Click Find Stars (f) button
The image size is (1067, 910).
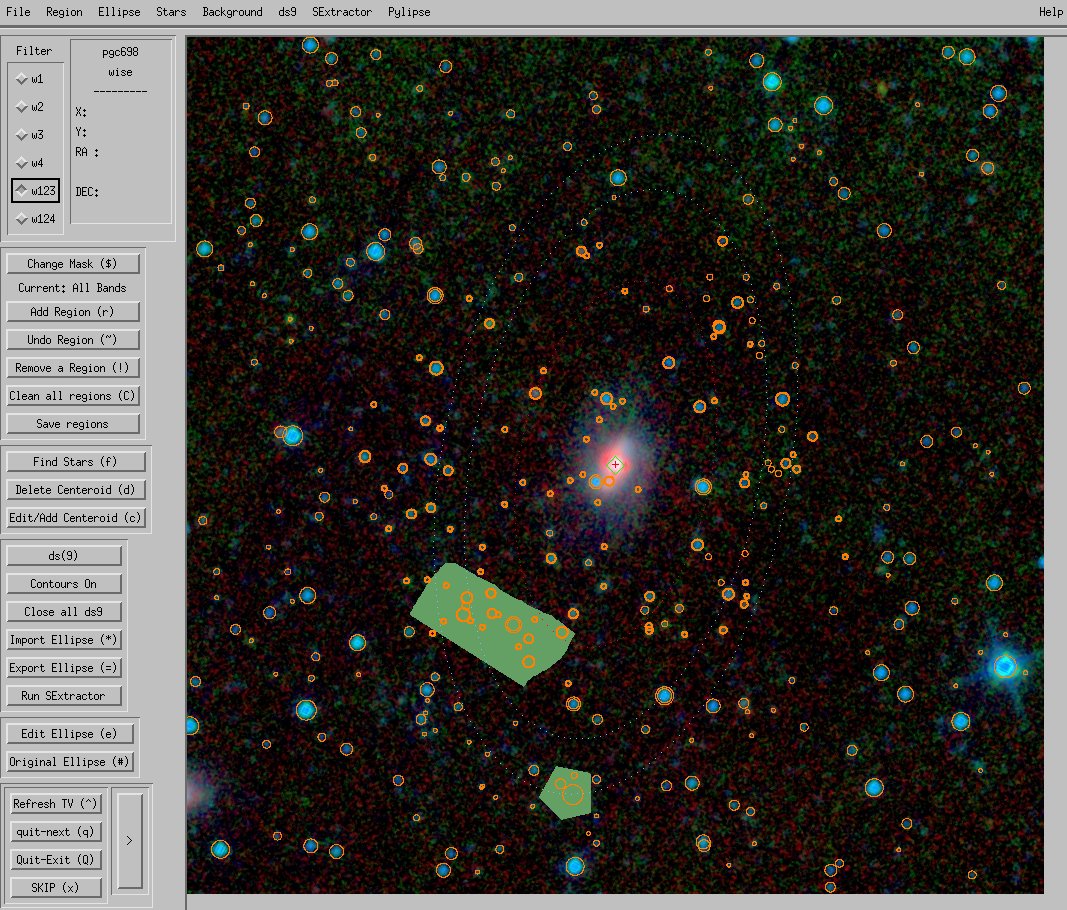pos(76,461)
